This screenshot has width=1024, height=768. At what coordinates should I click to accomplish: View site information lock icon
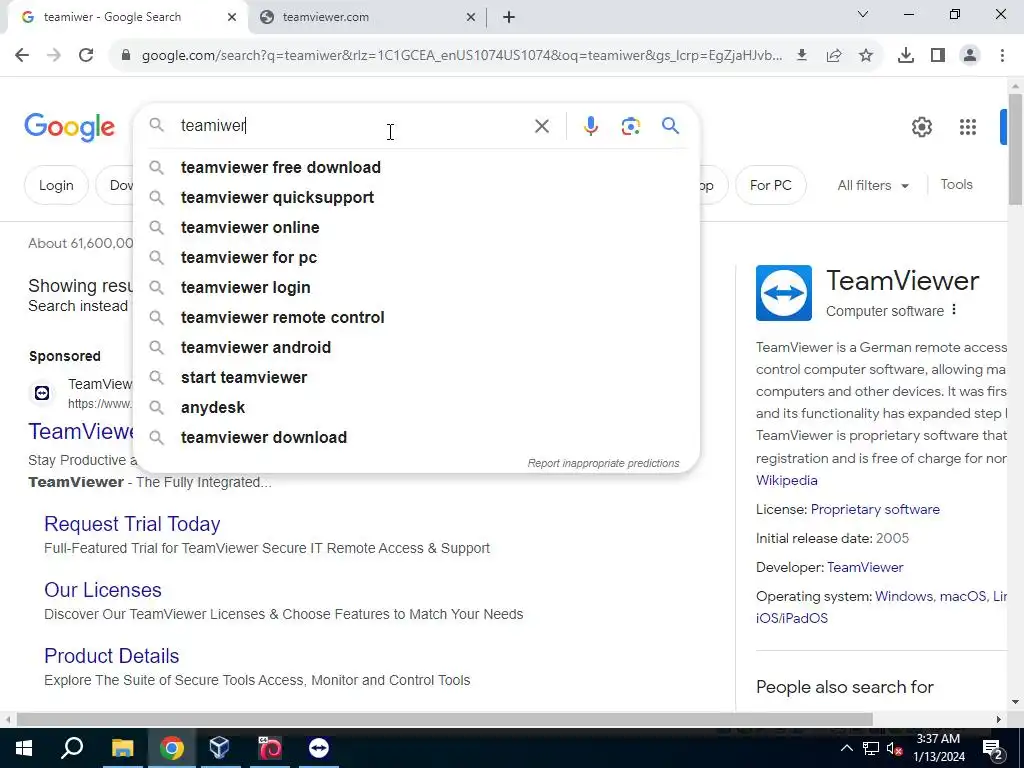[126, 56]
